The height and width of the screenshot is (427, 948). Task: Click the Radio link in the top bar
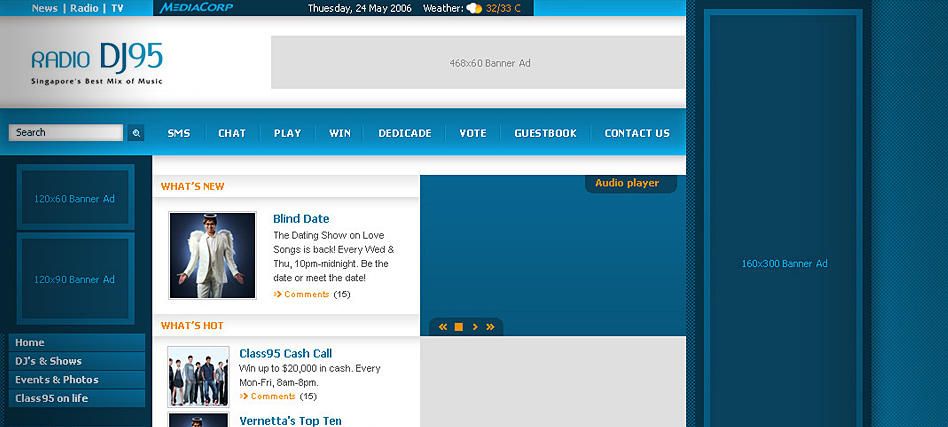click(84, 8)
